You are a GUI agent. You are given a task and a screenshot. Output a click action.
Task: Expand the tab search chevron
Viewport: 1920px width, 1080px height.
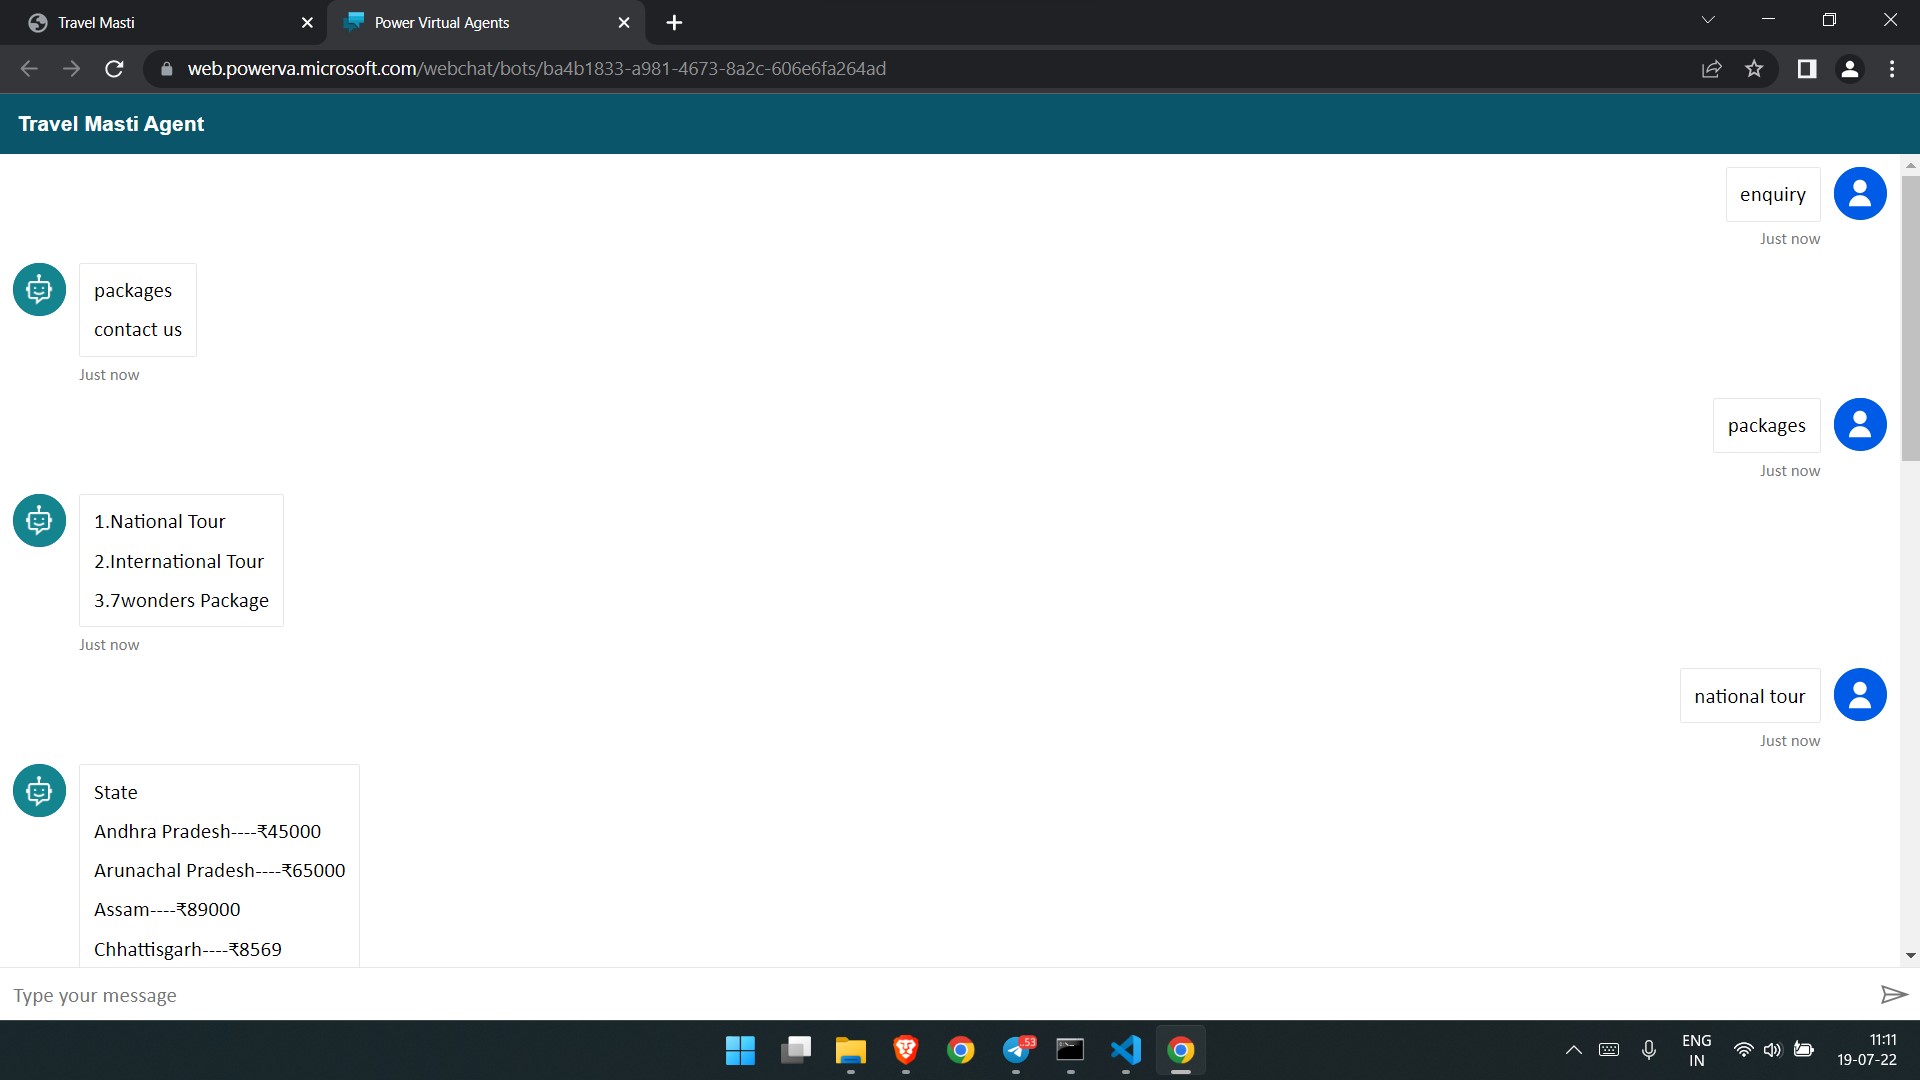(x=1708, y=21)
